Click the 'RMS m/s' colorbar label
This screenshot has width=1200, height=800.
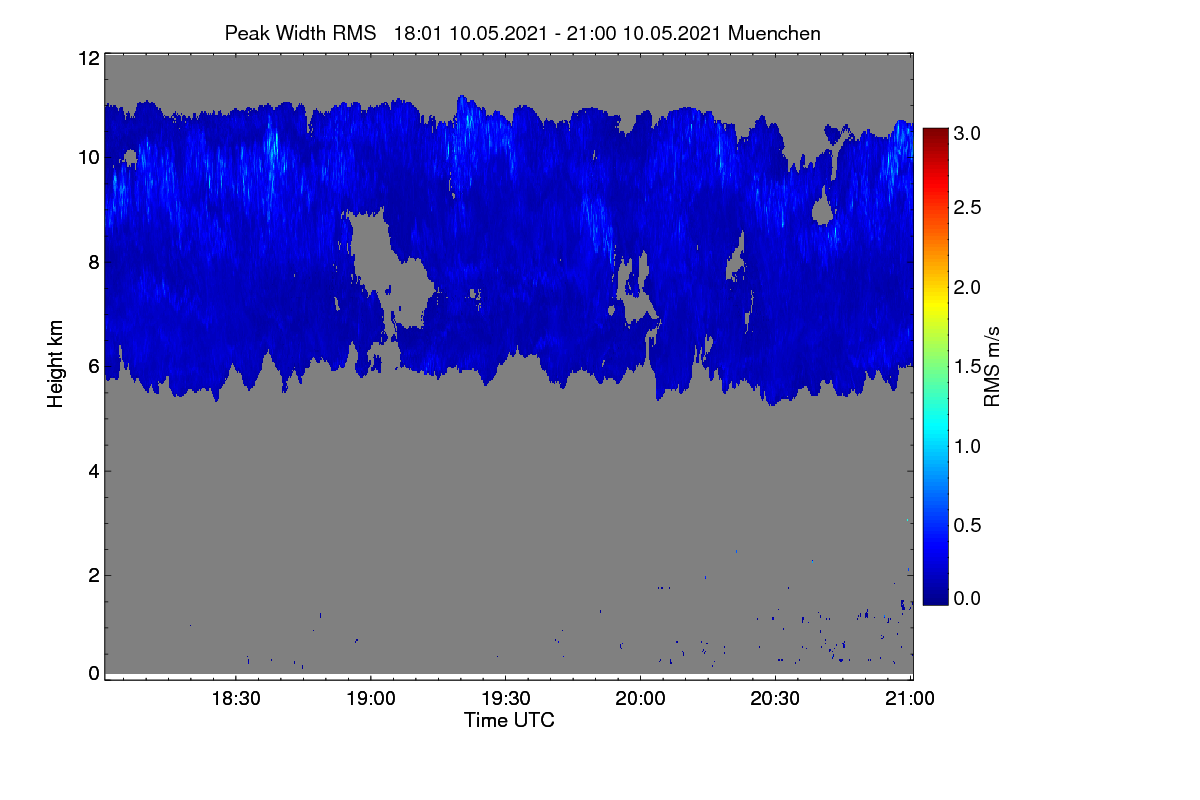tap(992, 365)
